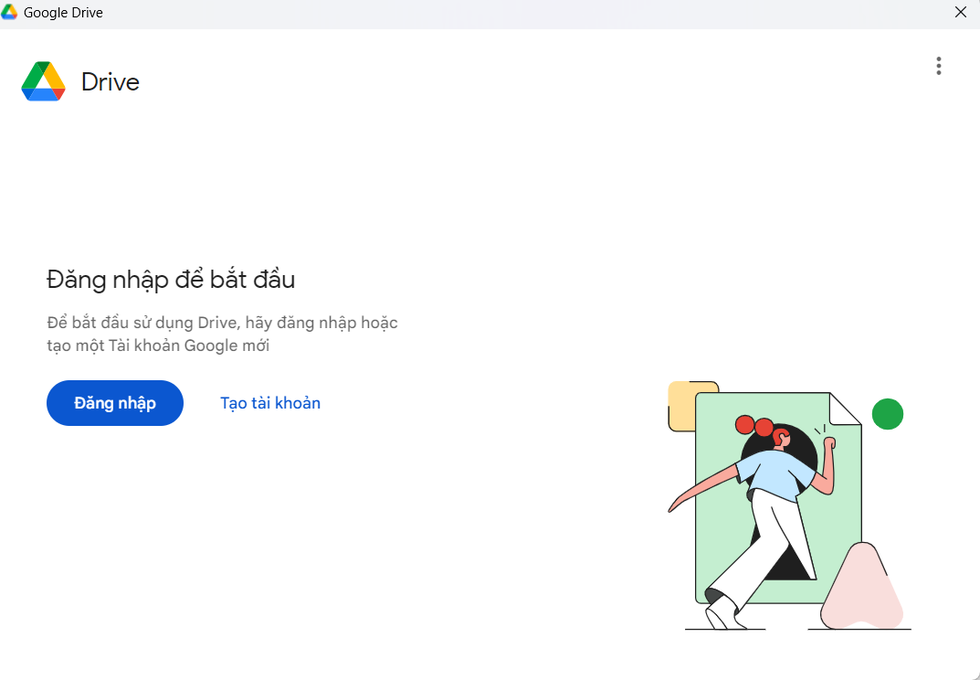Select the green circle in the illustration
980x680 pixels.
point(888,414)
